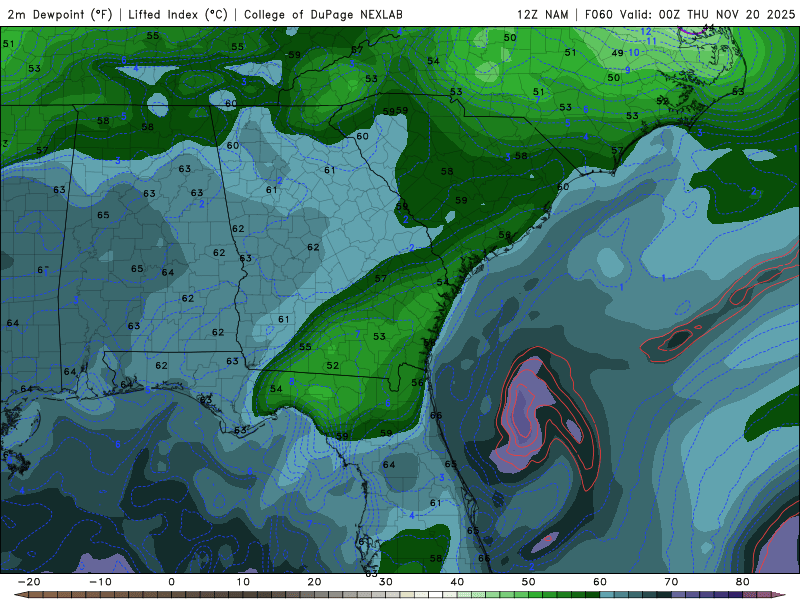Click the blue '11' lifted index contour label
The image size is (800, 600).
point(652,41)
